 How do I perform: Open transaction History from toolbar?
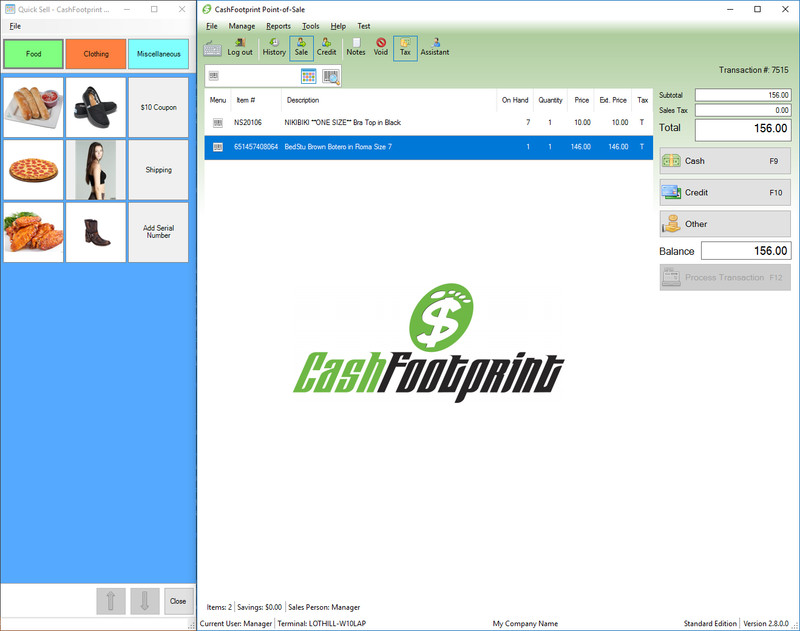(x=274, y=48)
